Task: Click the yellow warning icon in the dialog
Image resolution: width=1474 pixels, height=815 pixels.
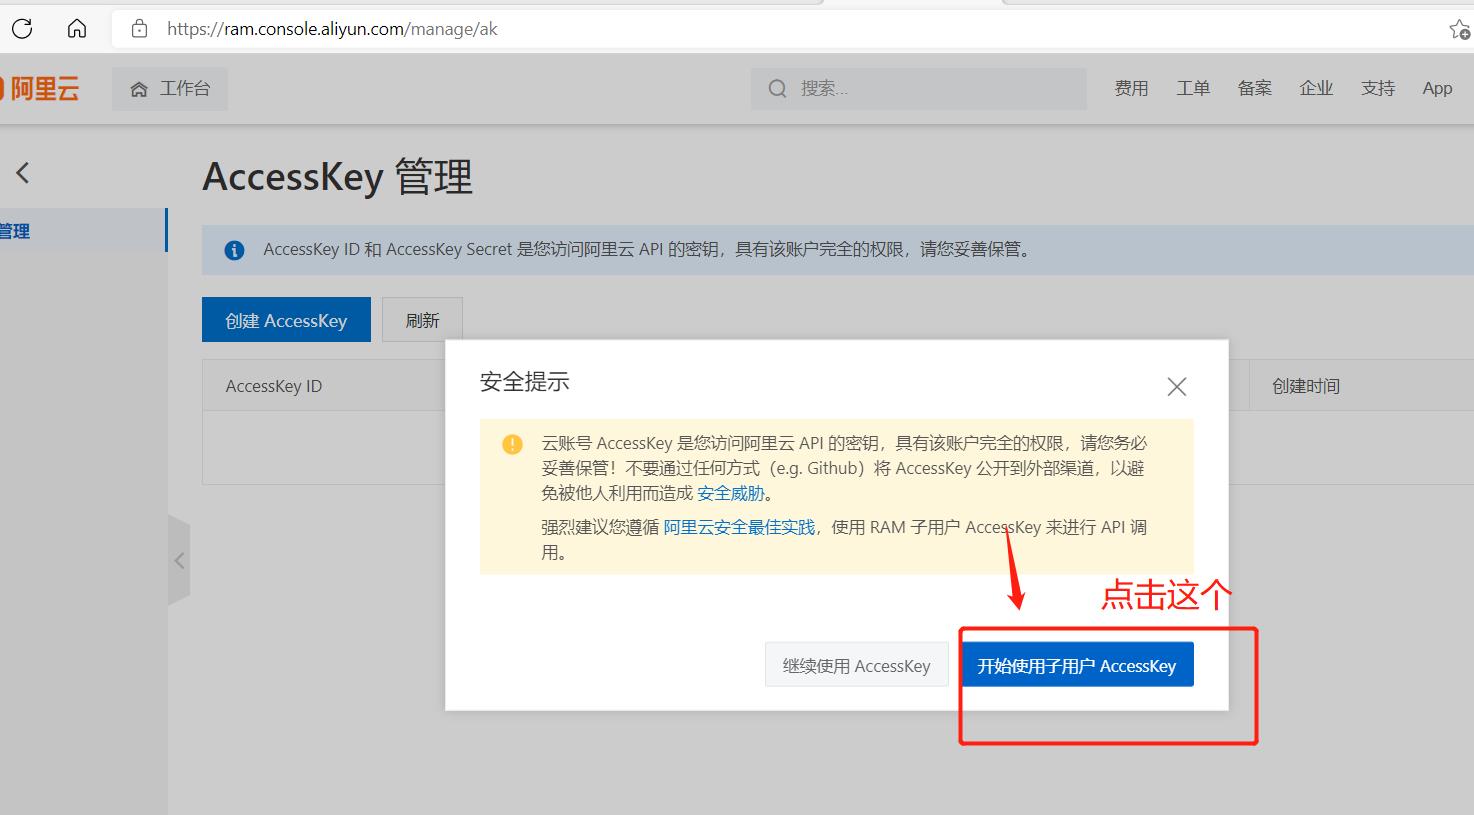Action: point(512,444)
